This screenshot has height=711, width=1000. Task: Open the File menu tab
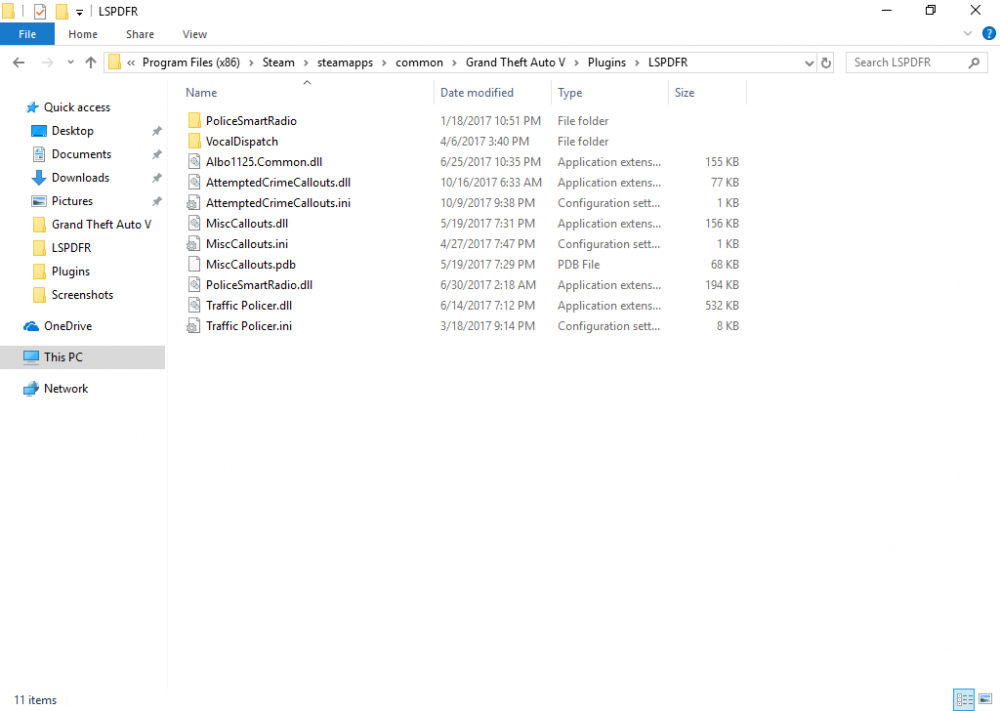[27, 34]
